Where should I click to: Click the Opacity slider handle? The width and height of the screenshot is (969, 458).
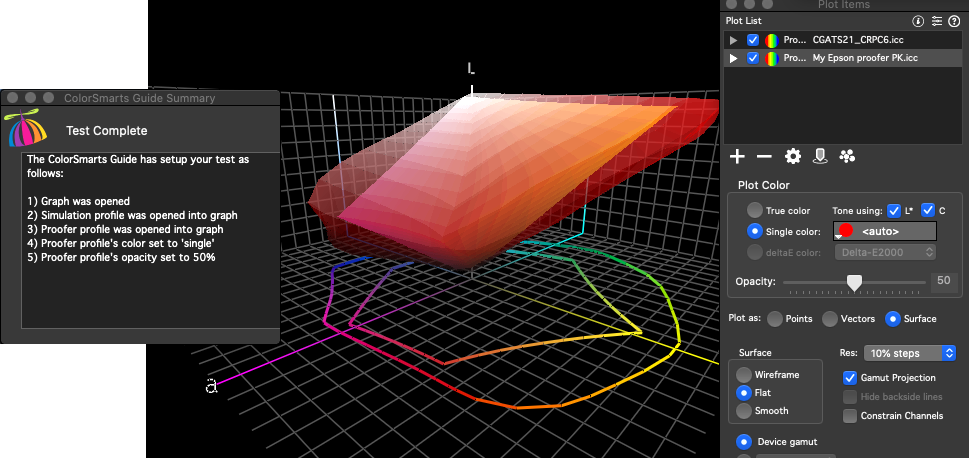point(854,284)
